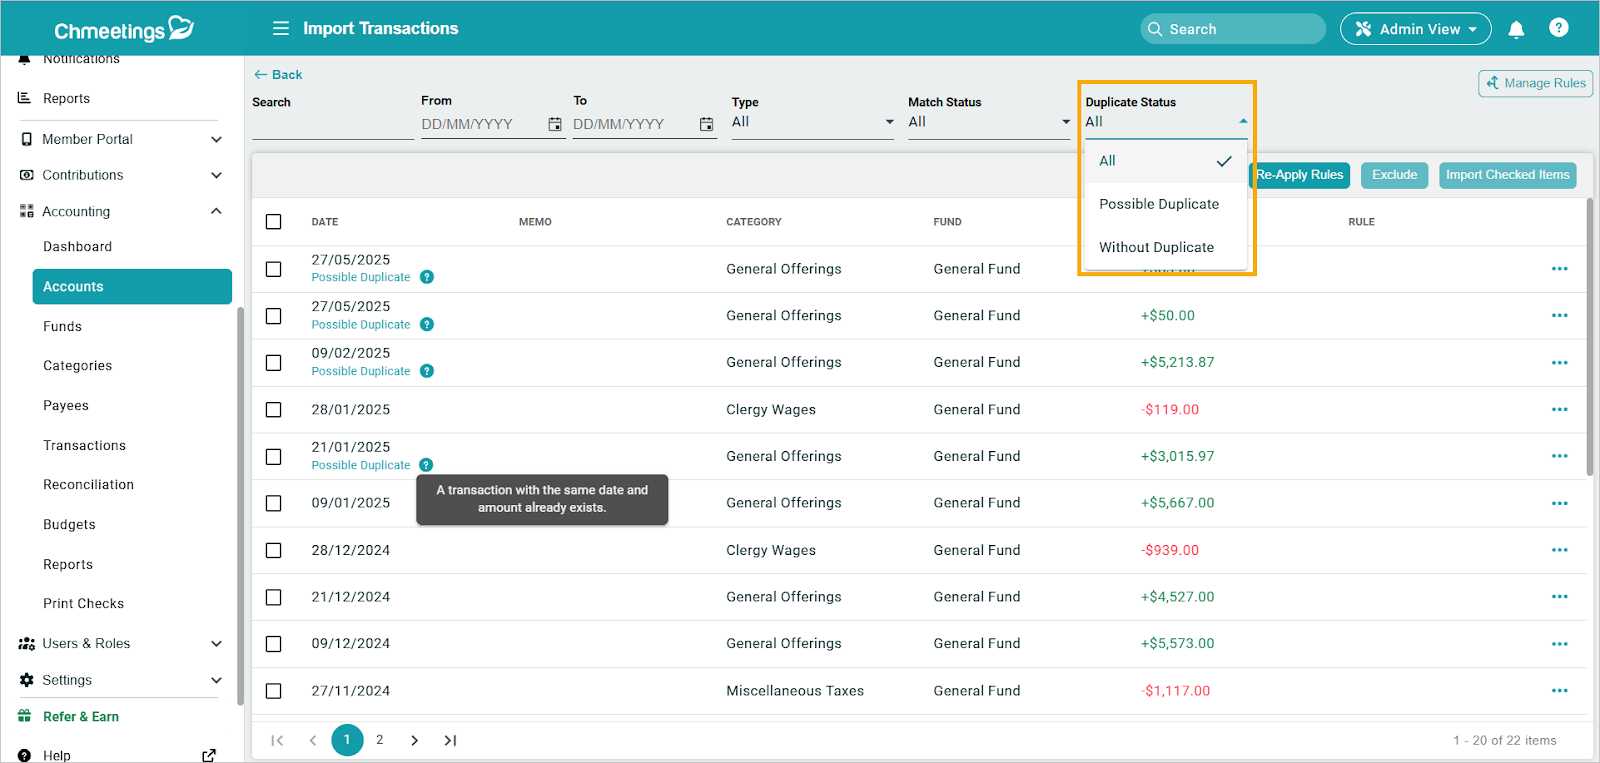
Task: Check the select-all checkbox in table header
Action: click(x=274, y=222)
